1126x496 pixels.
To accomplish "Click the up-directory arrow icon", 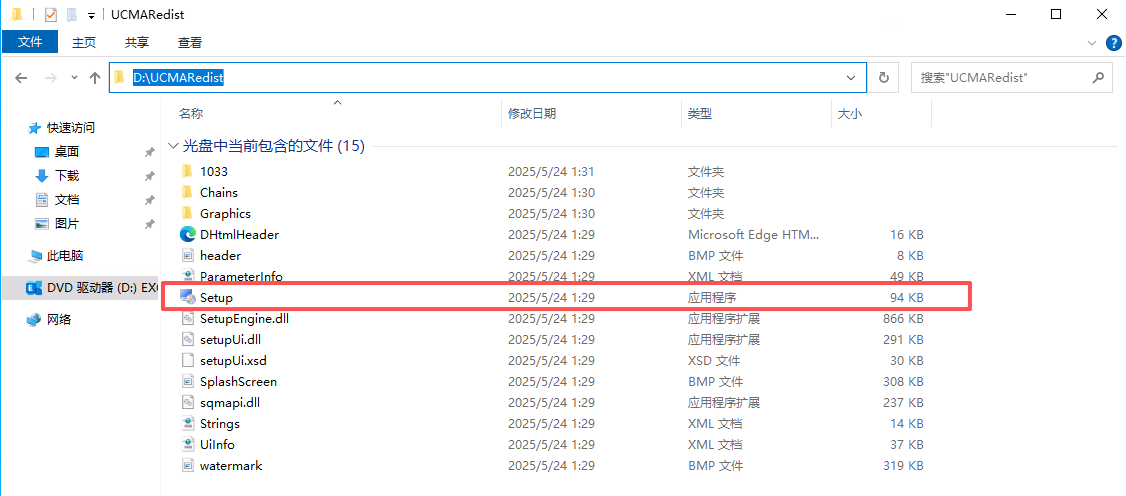I will [95, 77].
